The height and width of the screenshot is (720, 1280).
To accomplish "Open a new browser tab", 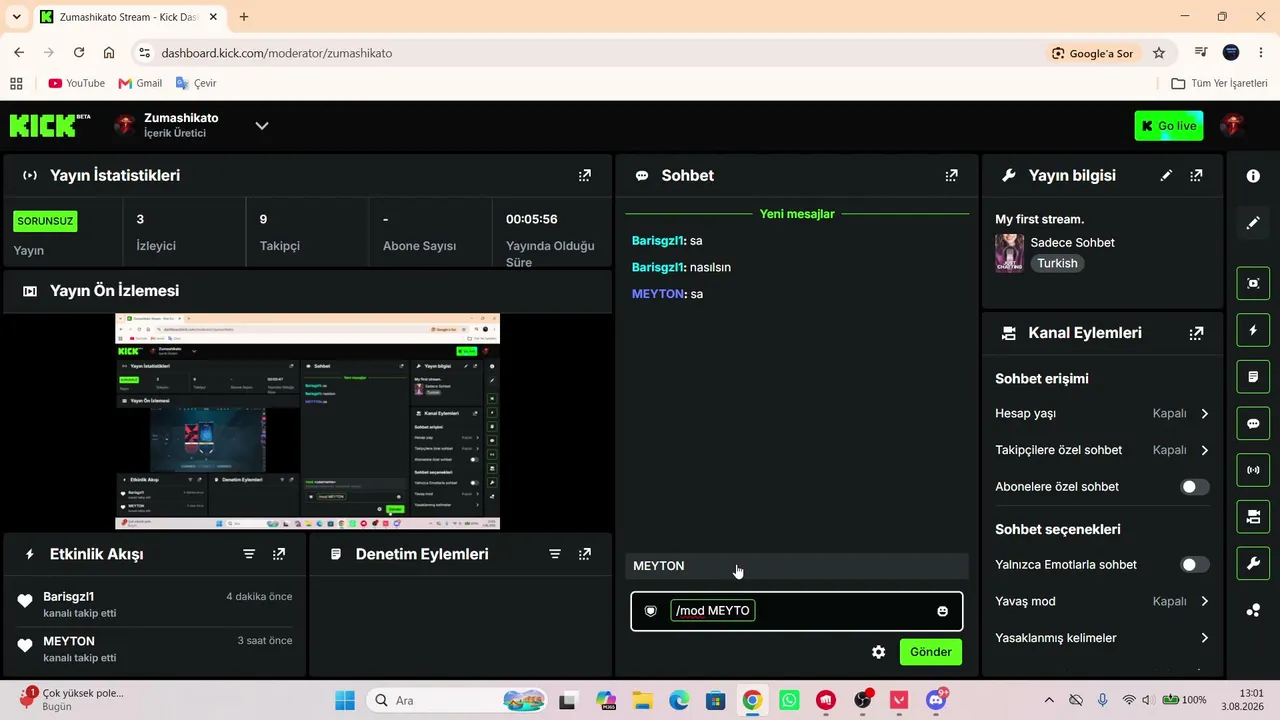I will (x=244, y=17).
